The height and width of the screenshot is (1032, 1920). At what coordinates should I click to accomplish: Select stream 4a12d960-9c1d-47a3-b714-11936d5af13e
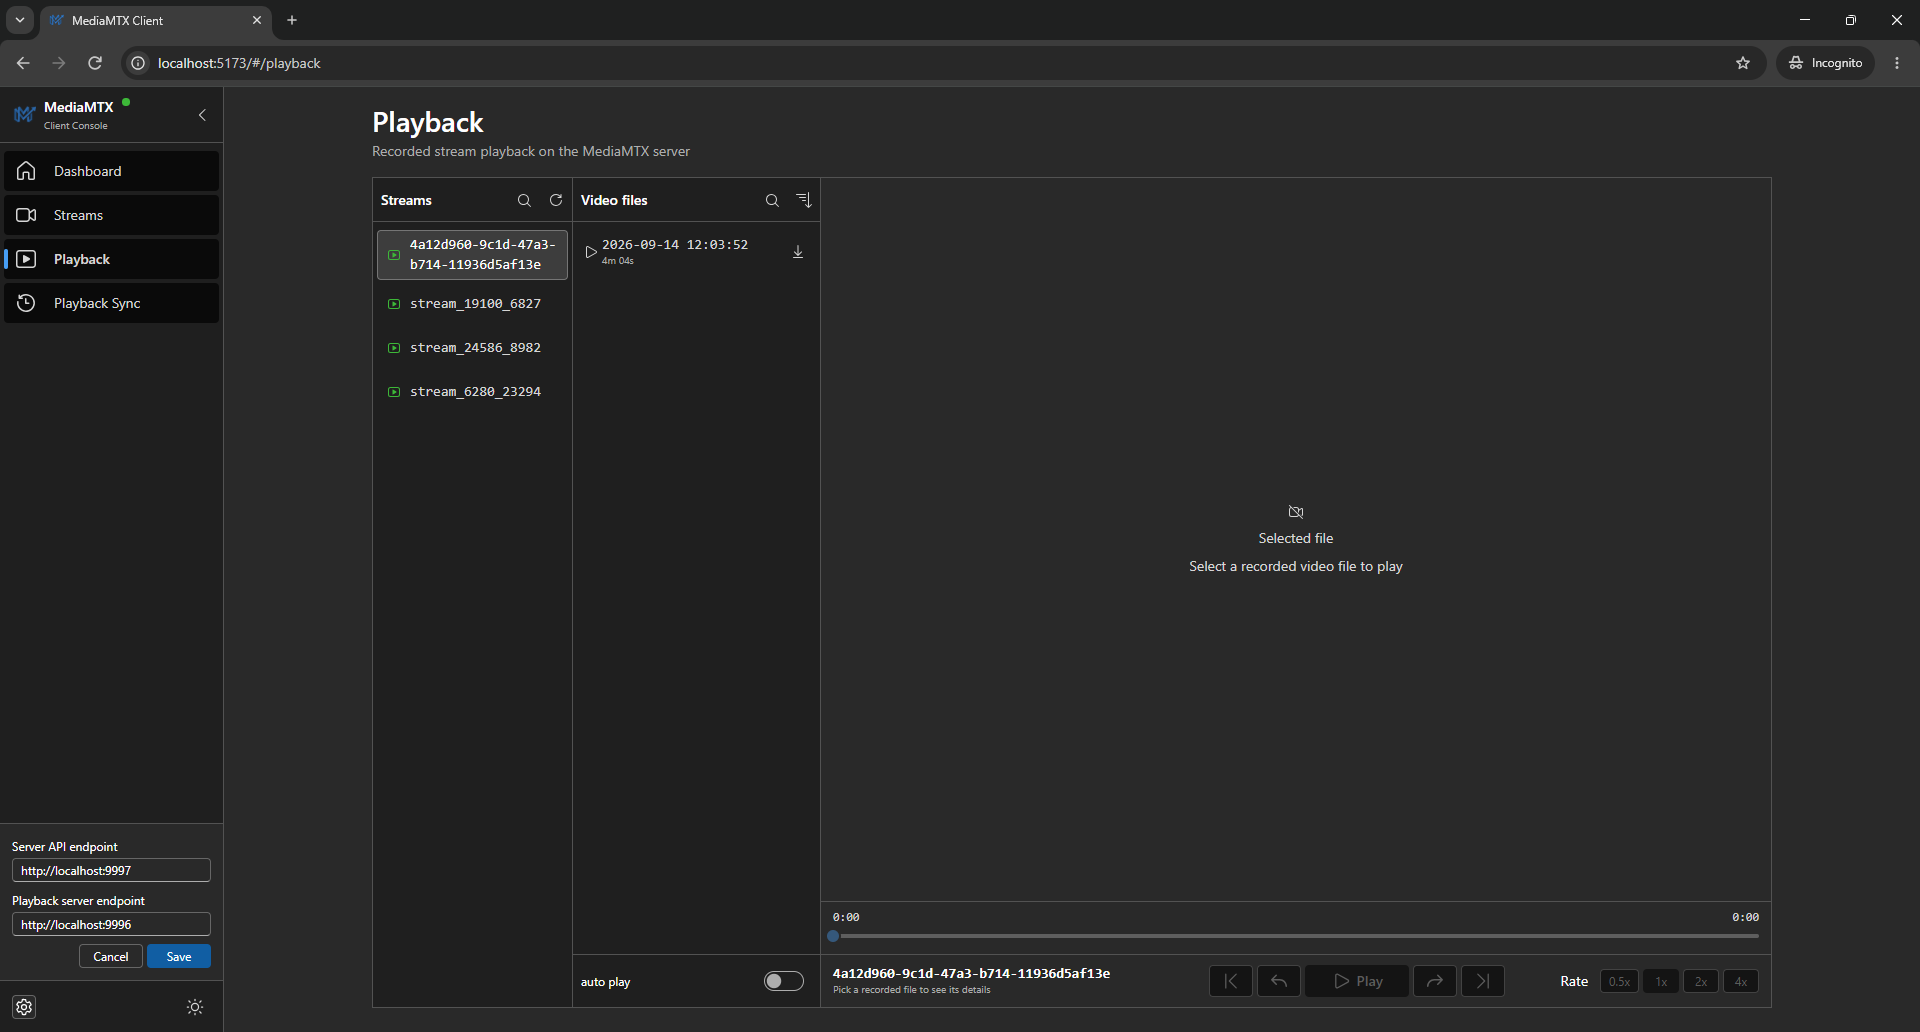472,254
